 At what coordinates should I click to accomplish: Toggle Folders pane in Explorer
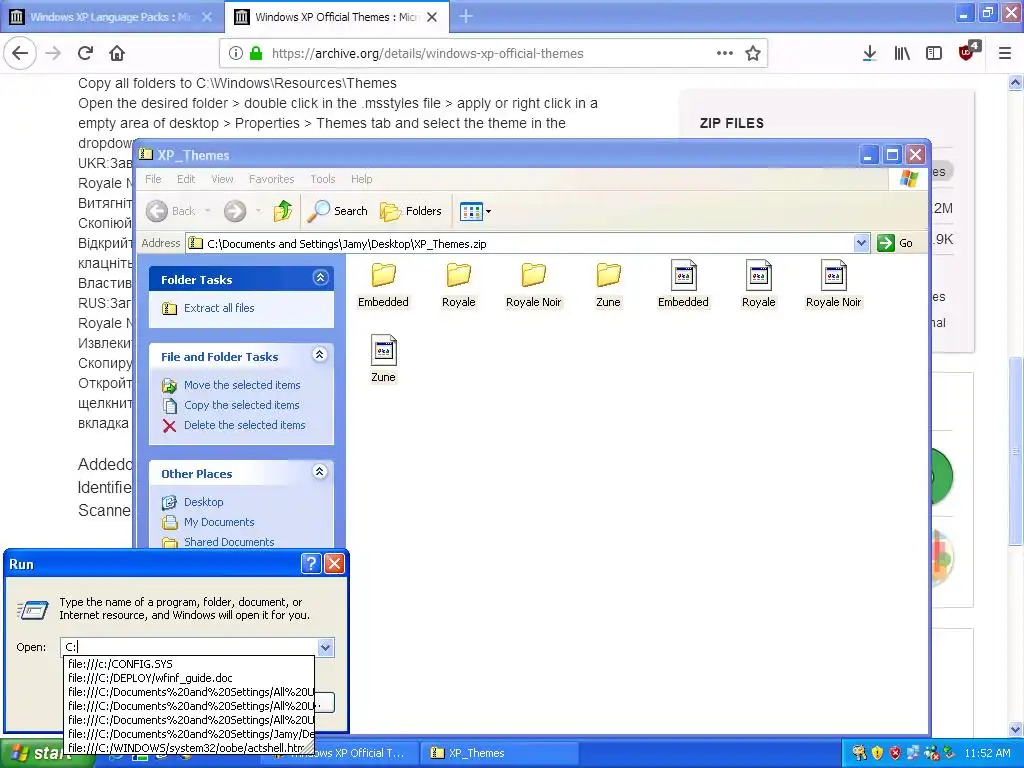coord(411,211)
